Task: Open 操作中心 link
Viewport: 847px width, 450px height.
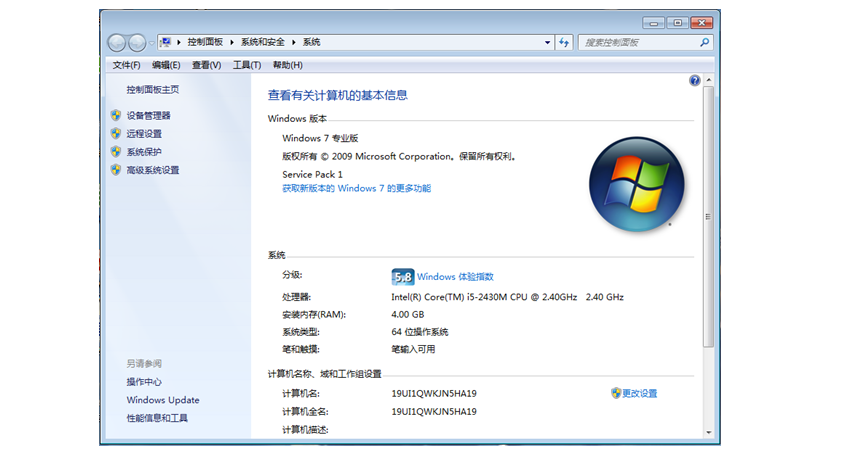Action: point(144,382)
